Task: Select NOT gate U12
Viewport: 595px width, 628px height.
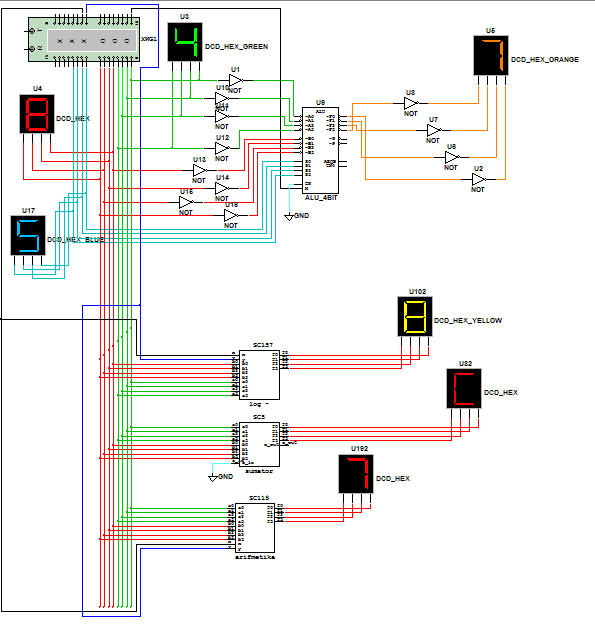Action: click(221, 149)
